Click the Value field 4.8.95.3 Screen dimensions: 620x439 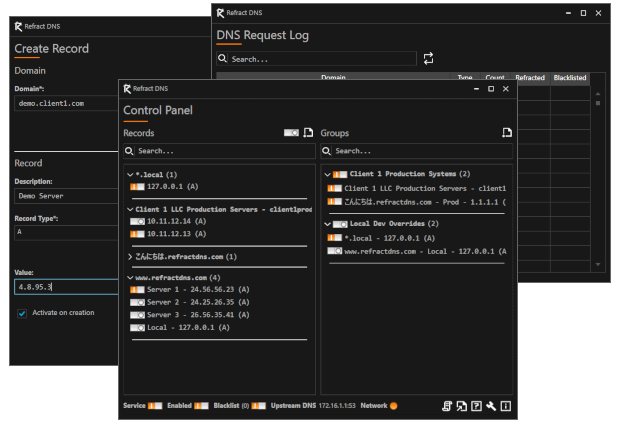point(66,287)
